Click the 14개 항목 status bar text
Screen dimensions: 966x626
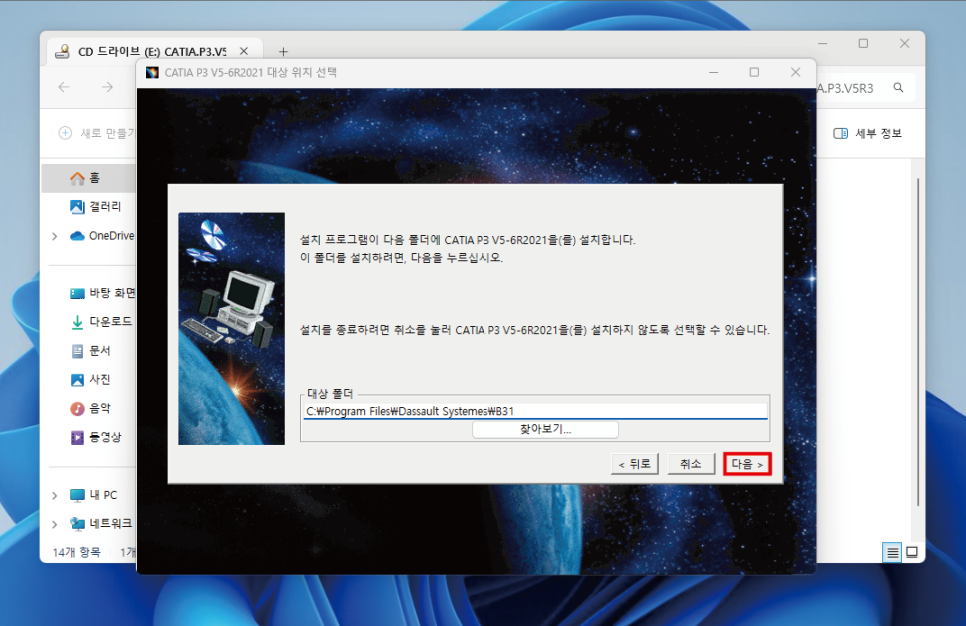pos(76,553)
